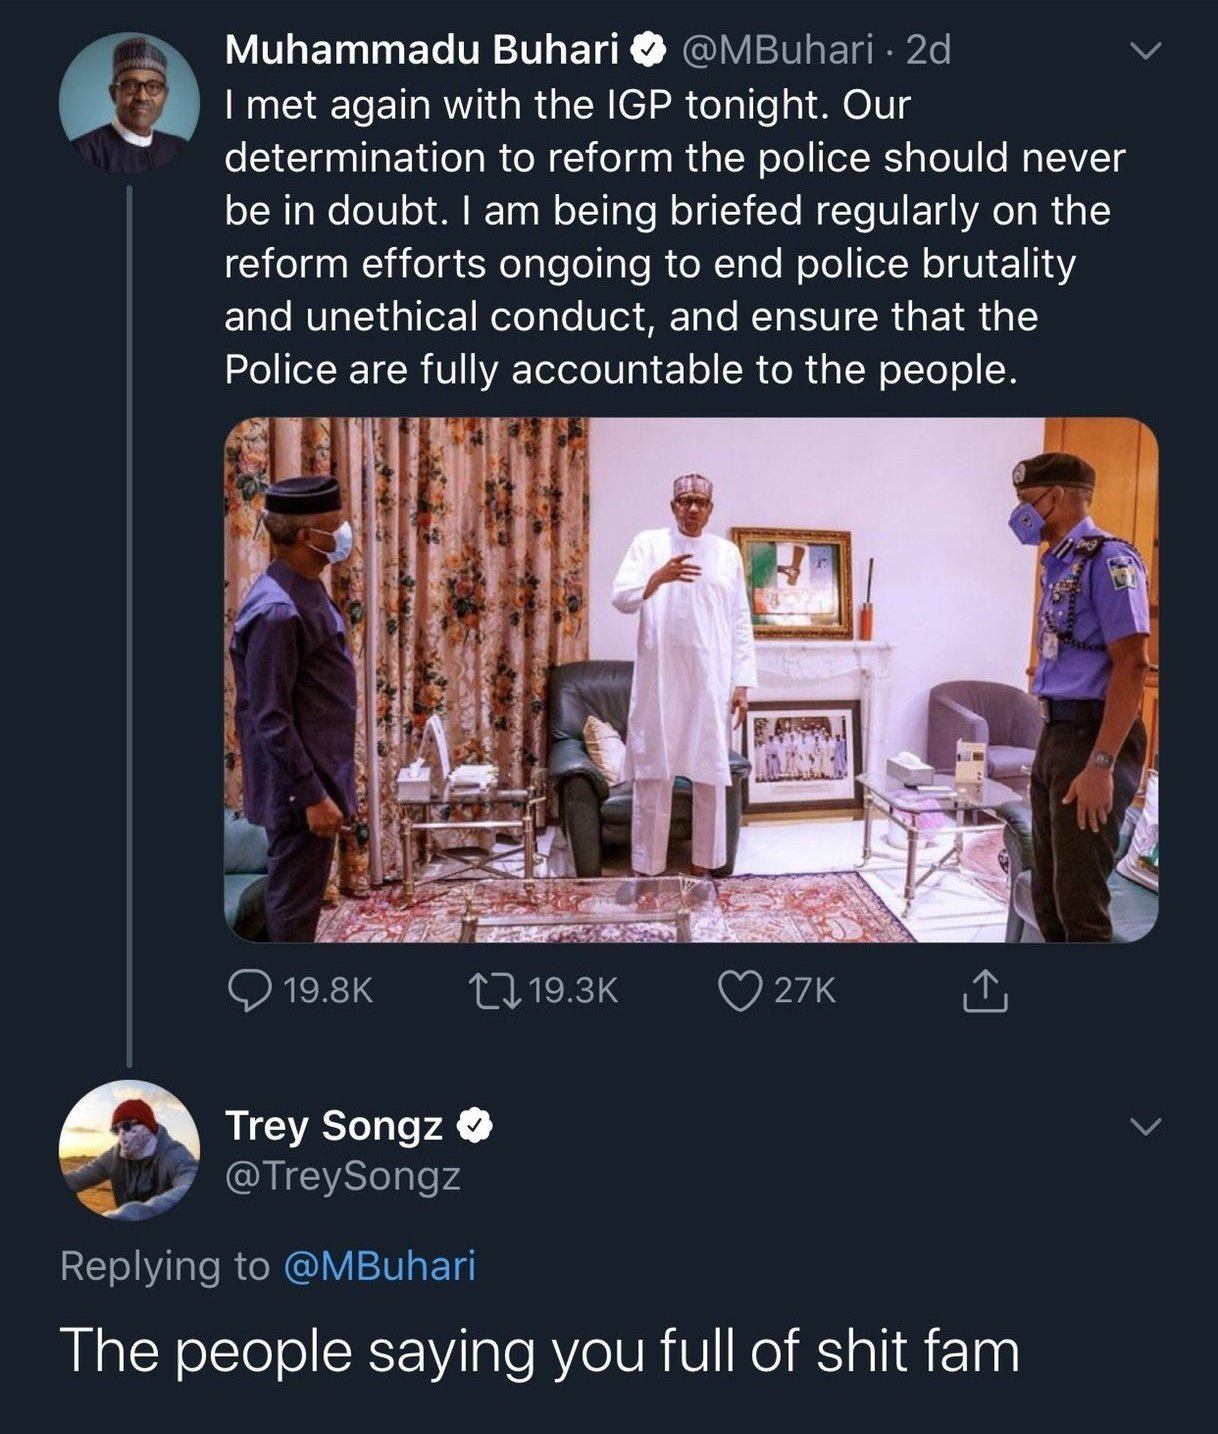Click the 2d timestamp
Screen dimensions: 1218x1434
(928, 49)
